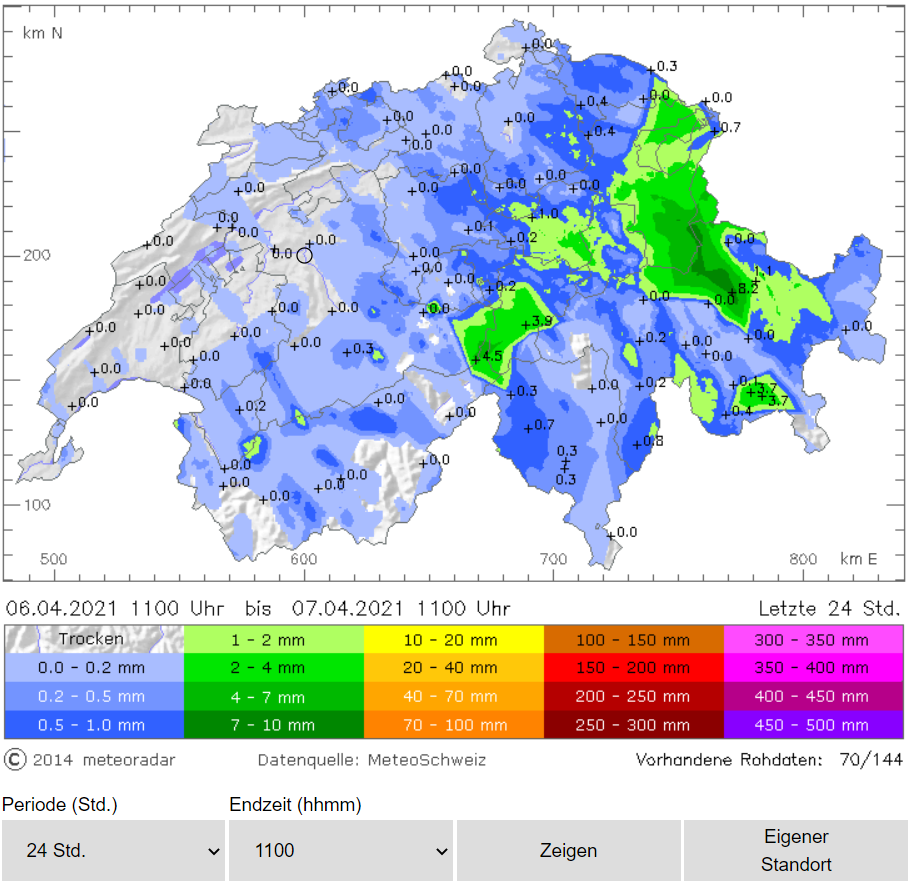Click the Eigener Standort button
The height and width of the screenshot is (882, 910).
pyautogui.click(x=796, y=850)
